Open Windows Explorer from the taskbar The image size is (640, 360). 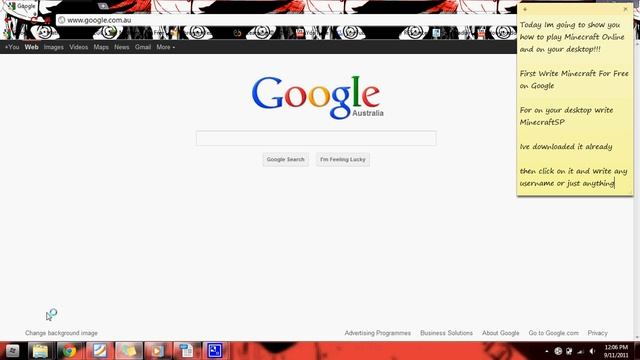coord(40,351)
